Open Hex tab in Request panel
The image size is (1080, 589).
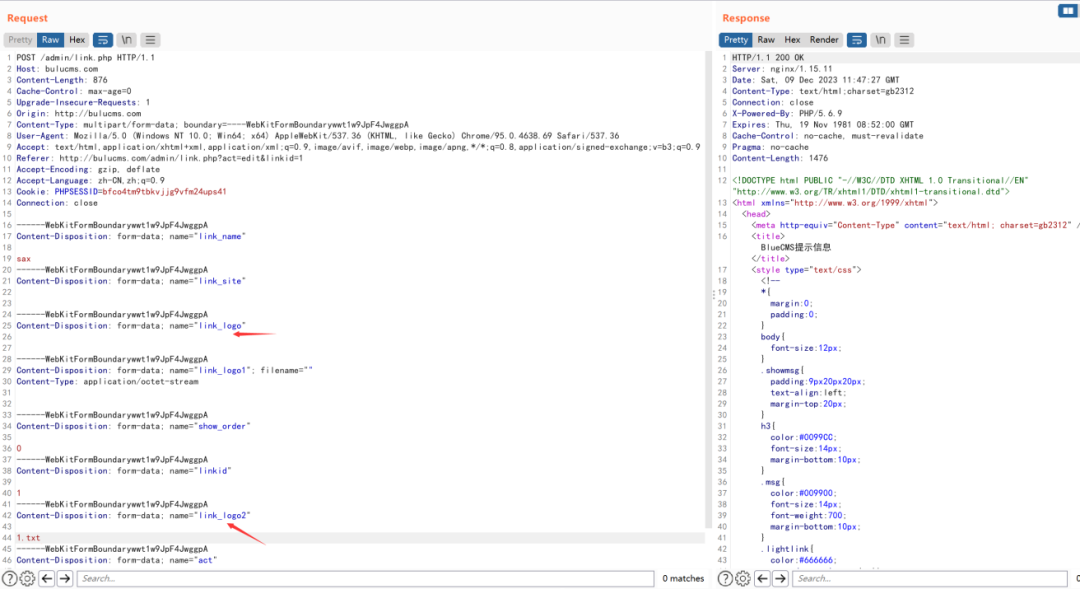pyautogui.click(x=77, y=40)
